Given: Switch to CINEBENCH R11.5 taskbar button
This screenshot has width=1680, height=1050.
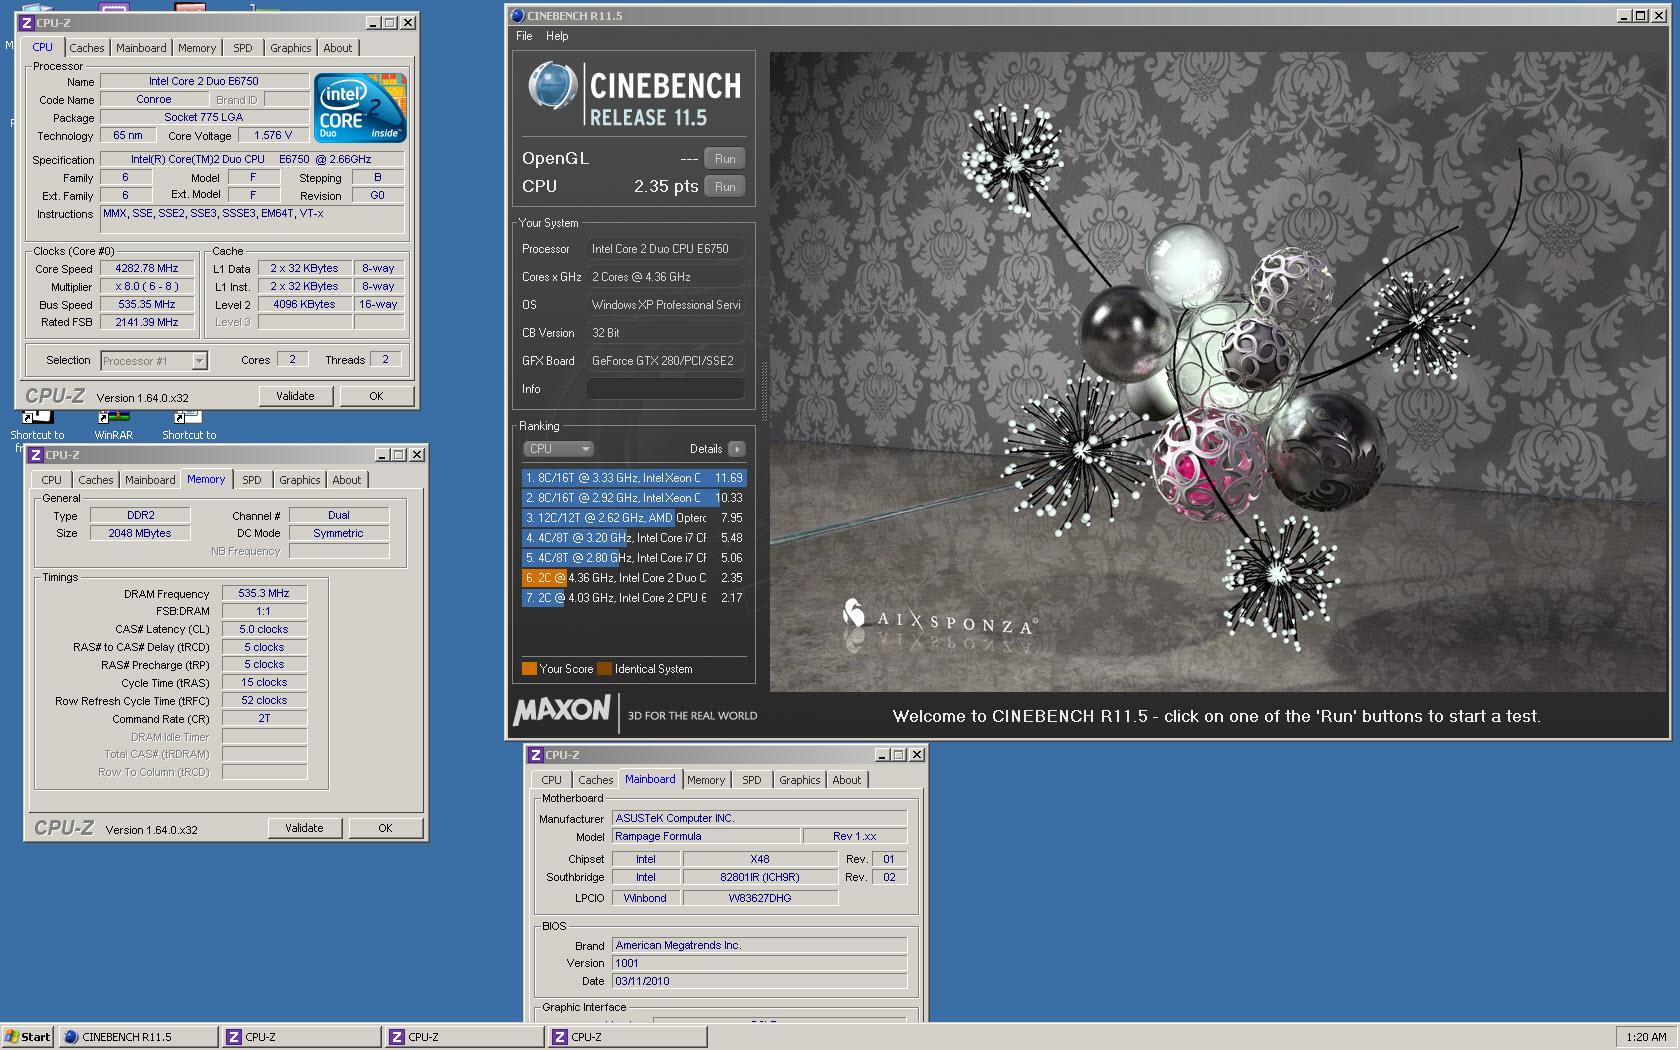Looking at the screenshot, I should pyautogui.click(x=138, y=1037).
